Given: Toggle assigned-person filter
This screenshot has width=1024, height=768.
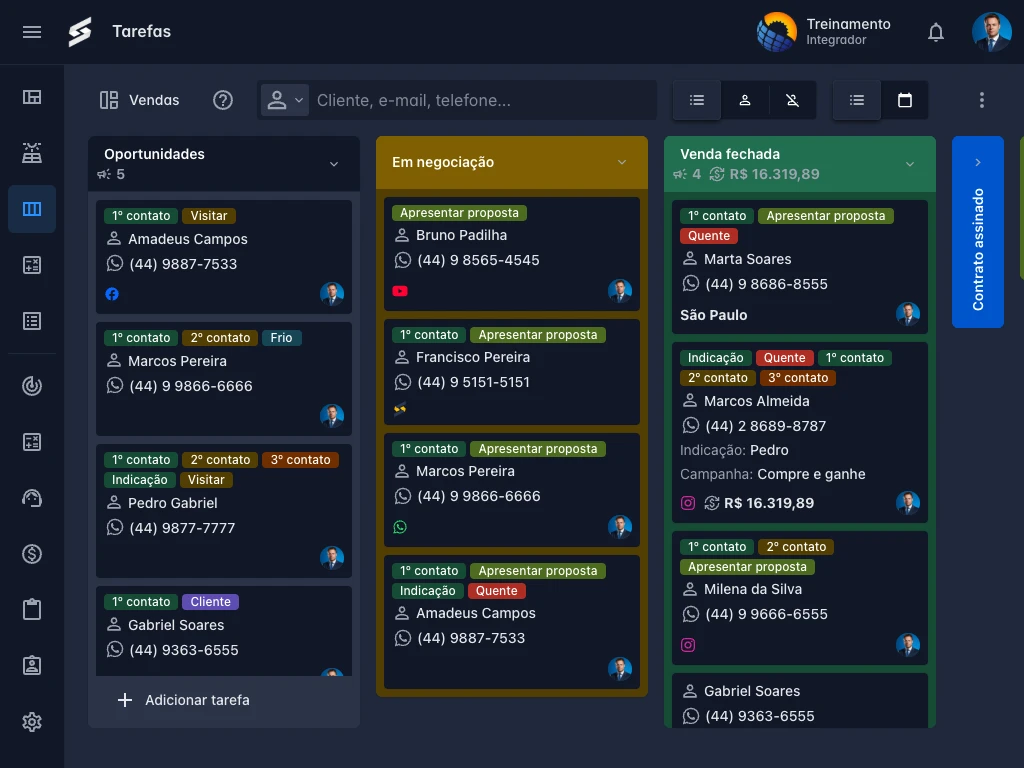Looking at the screenshot, I should click(744, 100).
